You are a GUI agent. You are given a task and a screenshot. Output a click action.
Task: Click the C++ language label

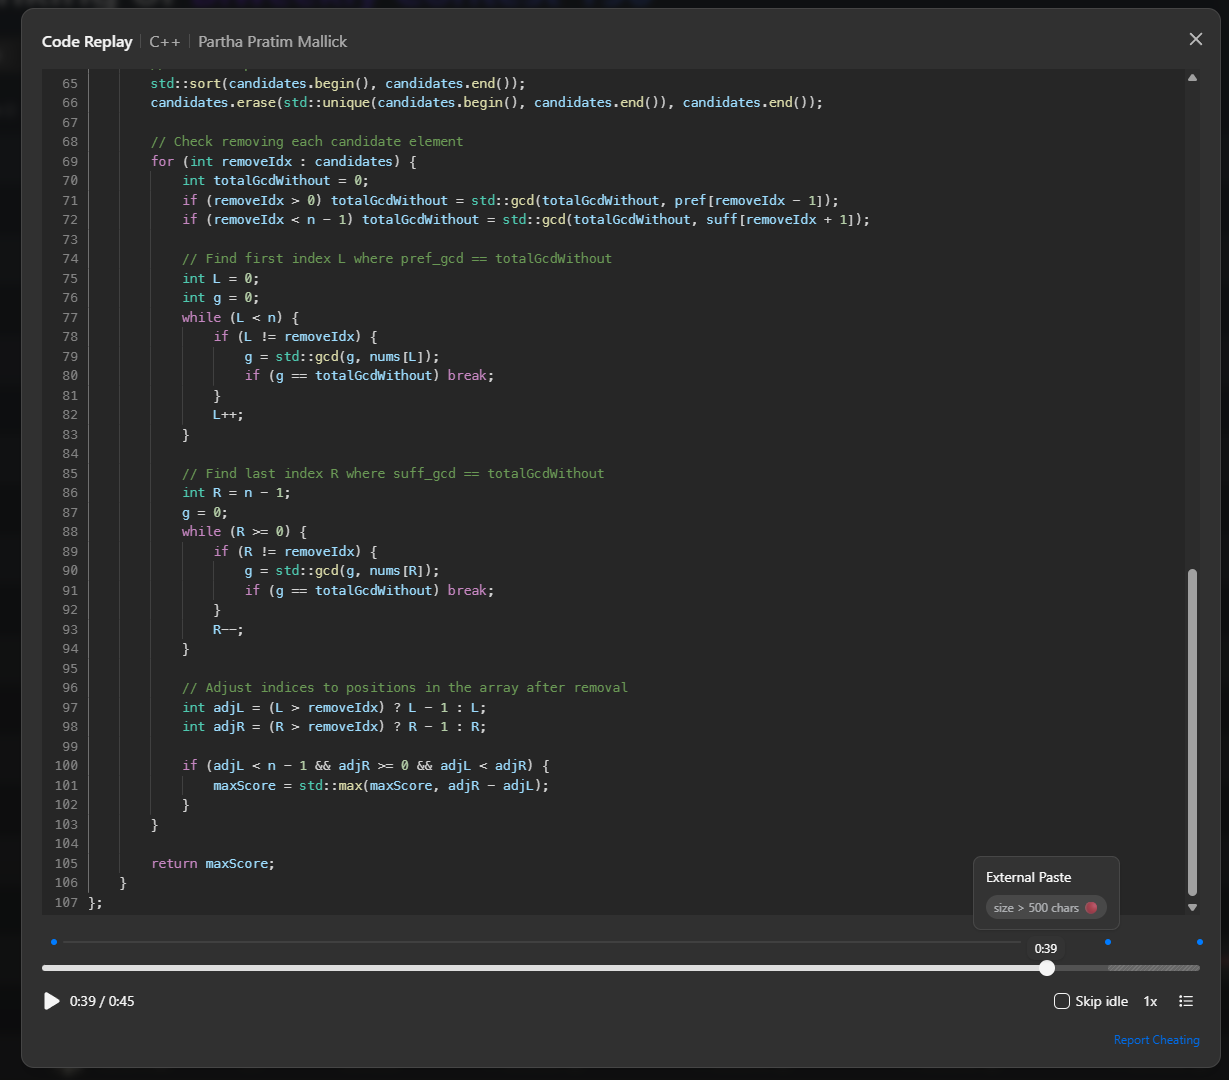[x=165, y=41]
